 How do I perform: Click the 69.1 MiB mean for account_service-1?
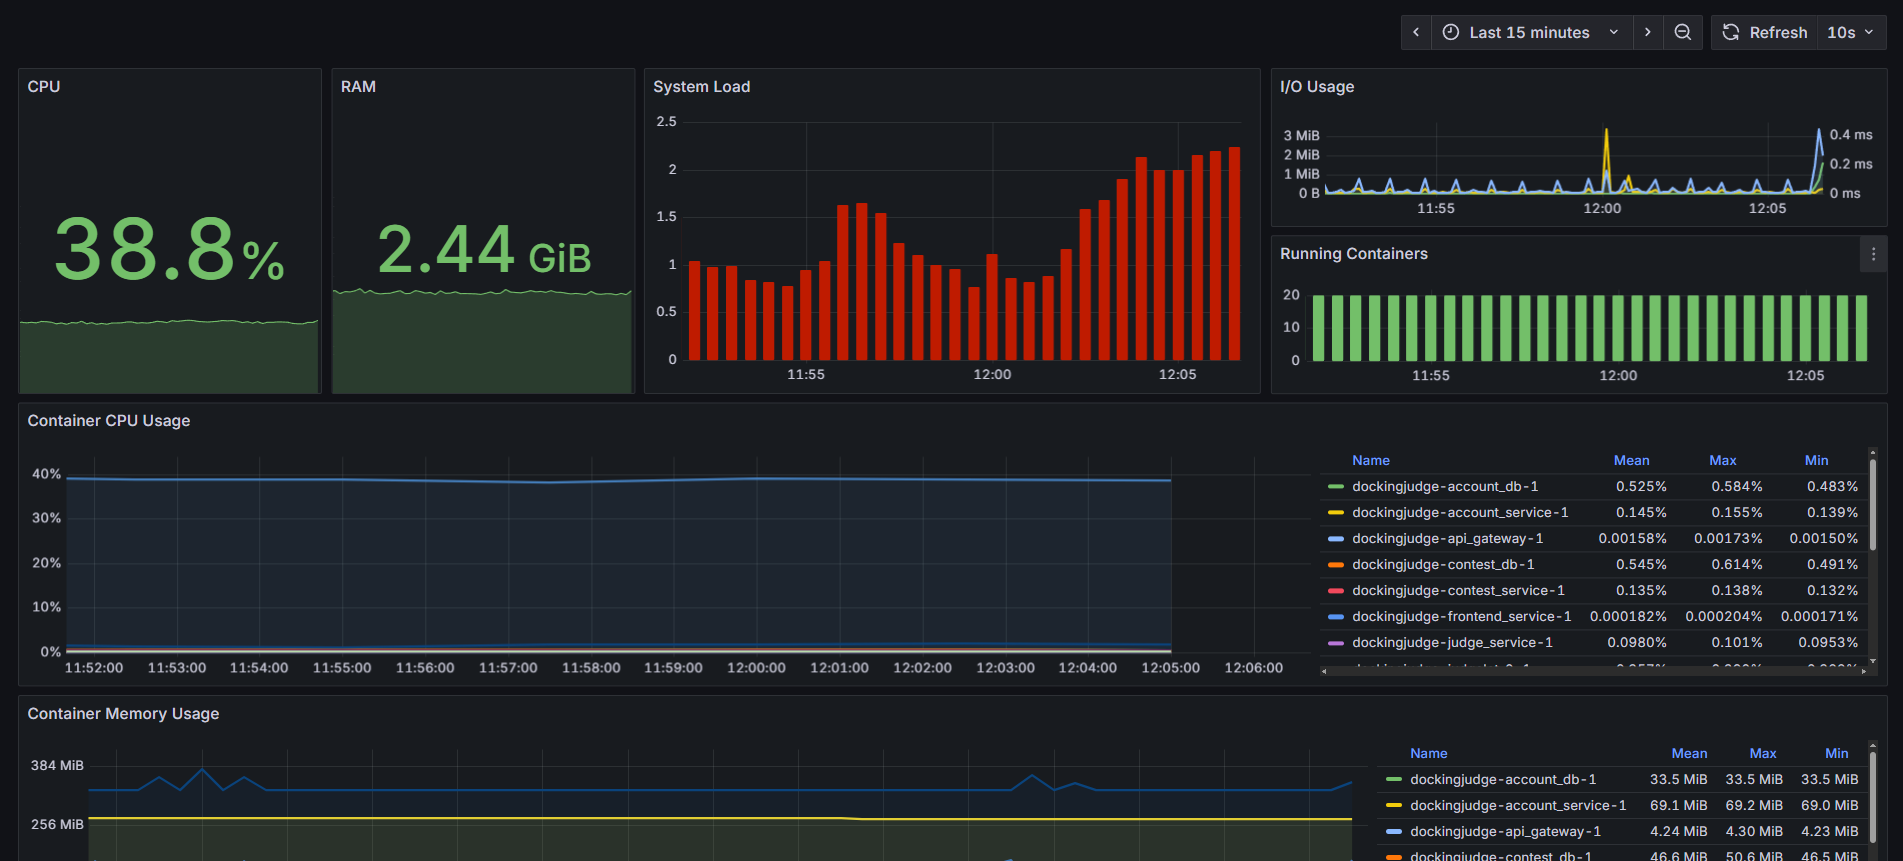(x=1678, y=805)
